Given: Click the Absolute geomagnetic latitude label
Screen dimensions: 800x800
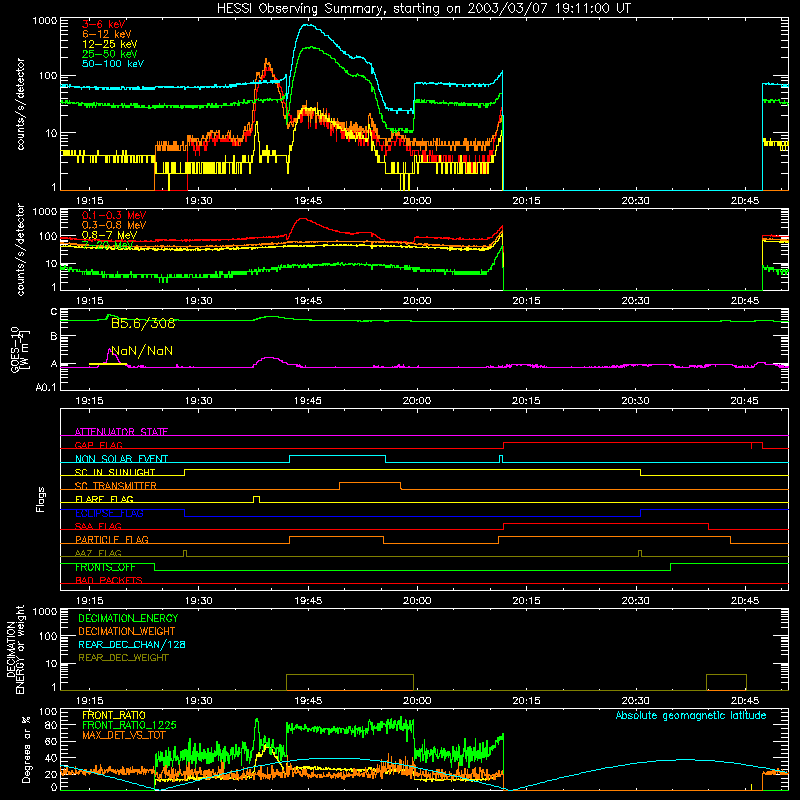Looking at the screenshot, I should [x=691, y=715].
